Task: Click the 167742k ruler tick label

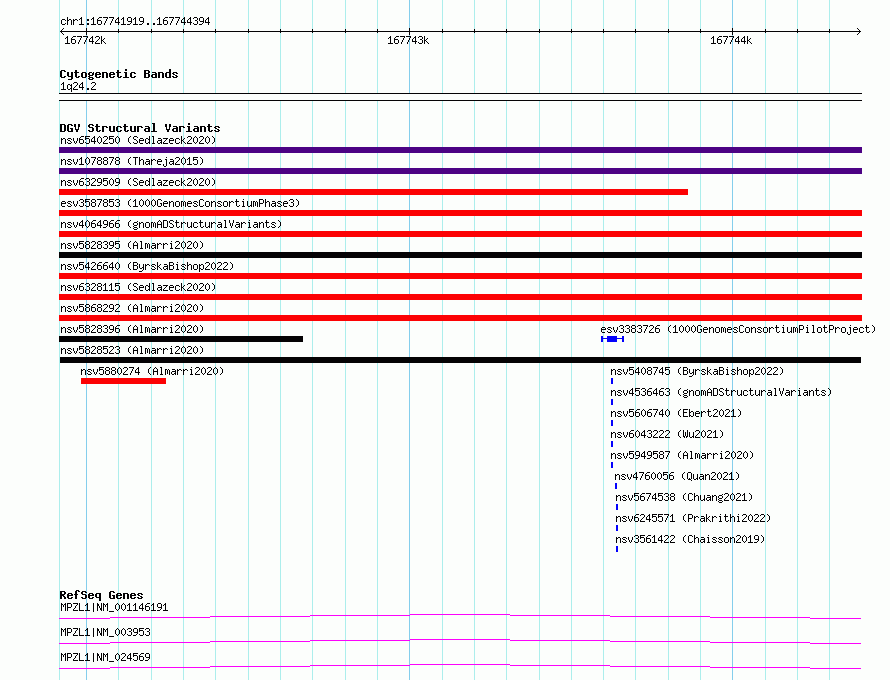Action: coord(85,40)
